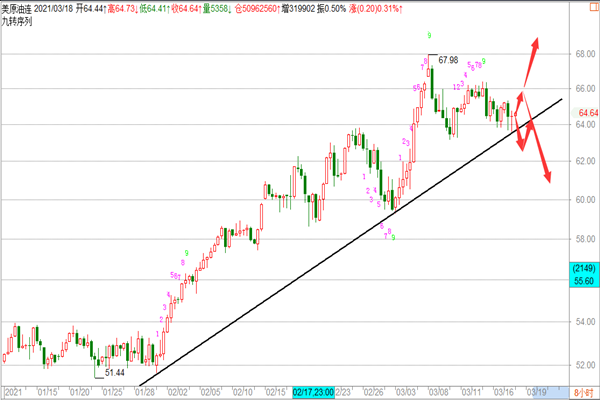Click the small triangle in top-right corner

point(593,6)
